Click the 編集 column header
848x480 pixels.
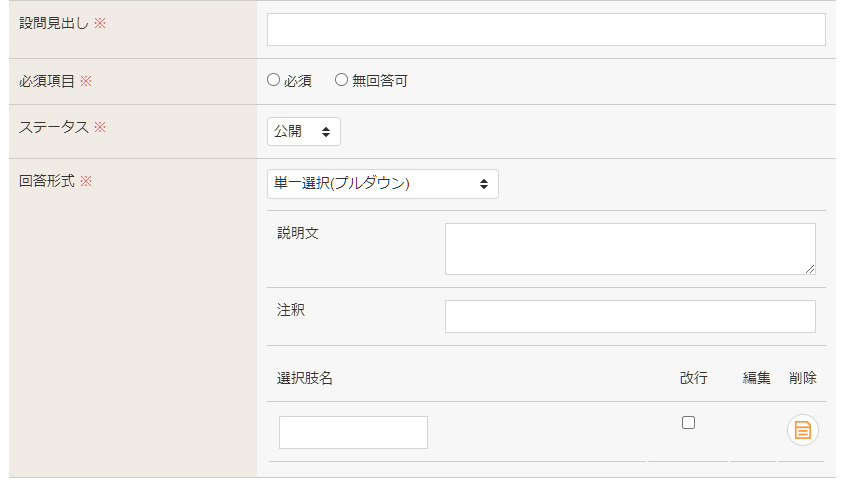point(756,378)
